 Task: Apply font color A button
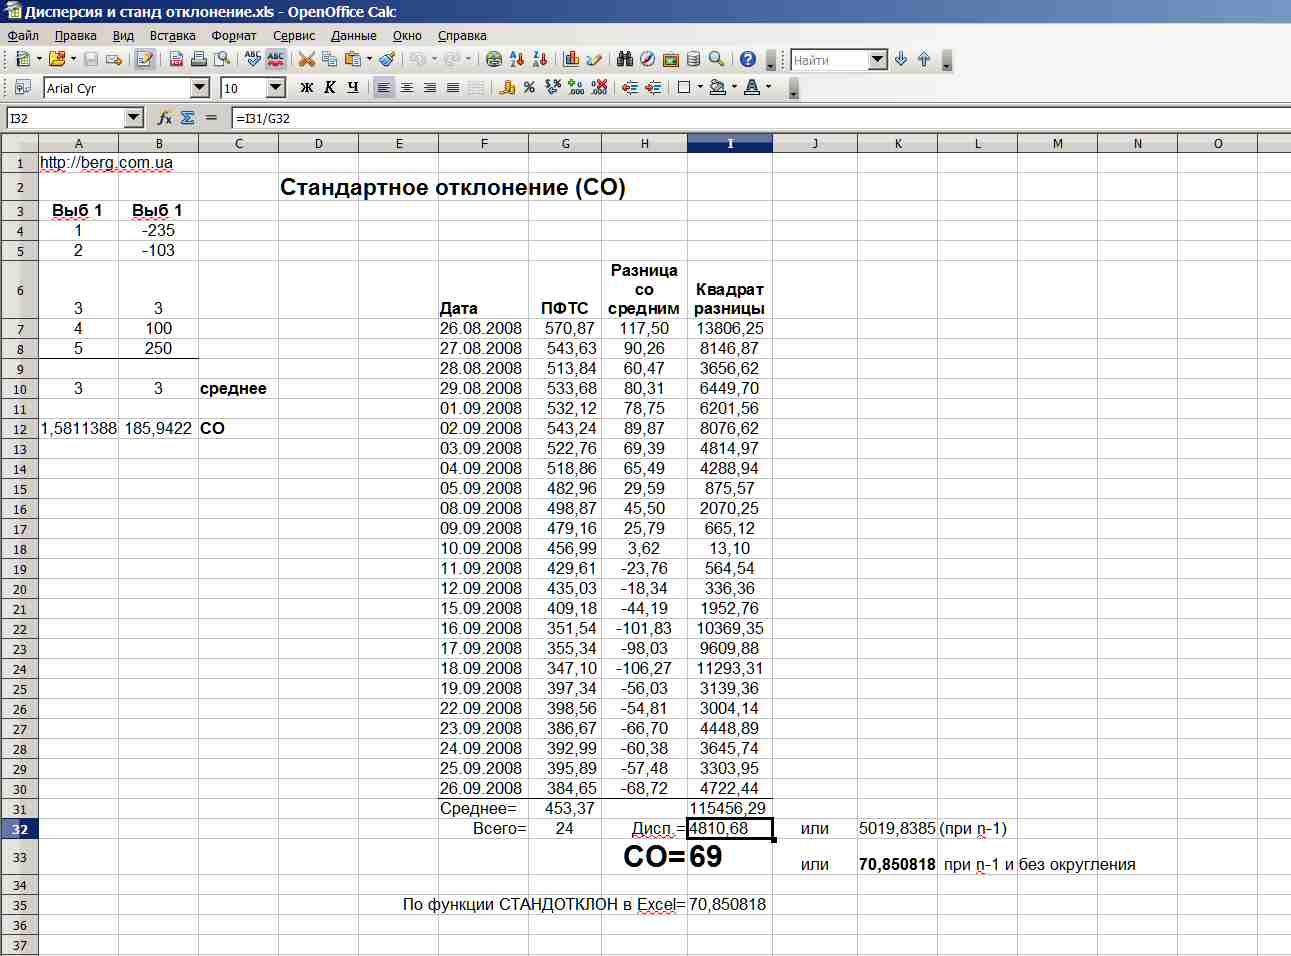click(752, 88)
